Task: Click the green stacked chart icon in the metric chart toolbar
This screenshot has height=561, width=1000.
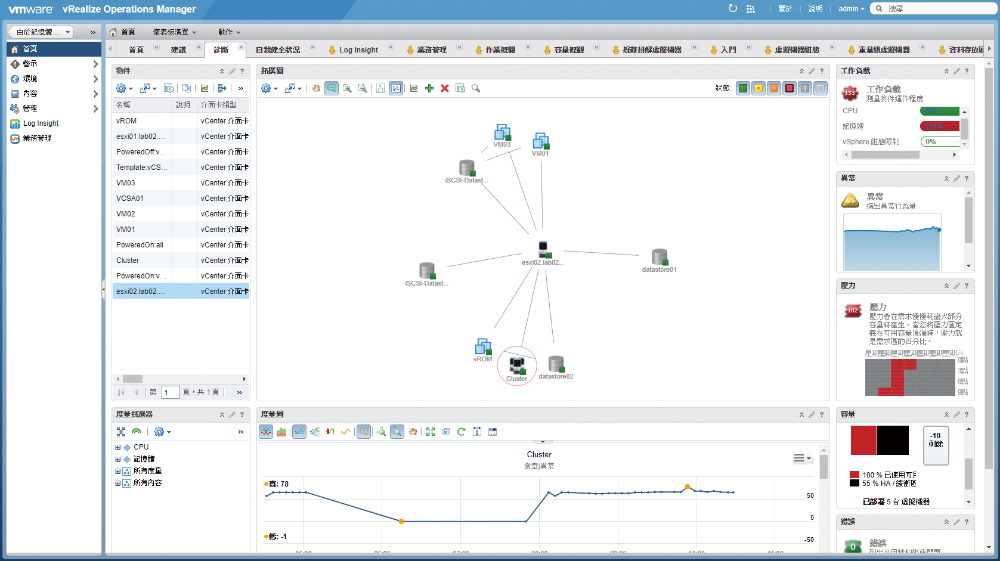Action: pos(281,432)
